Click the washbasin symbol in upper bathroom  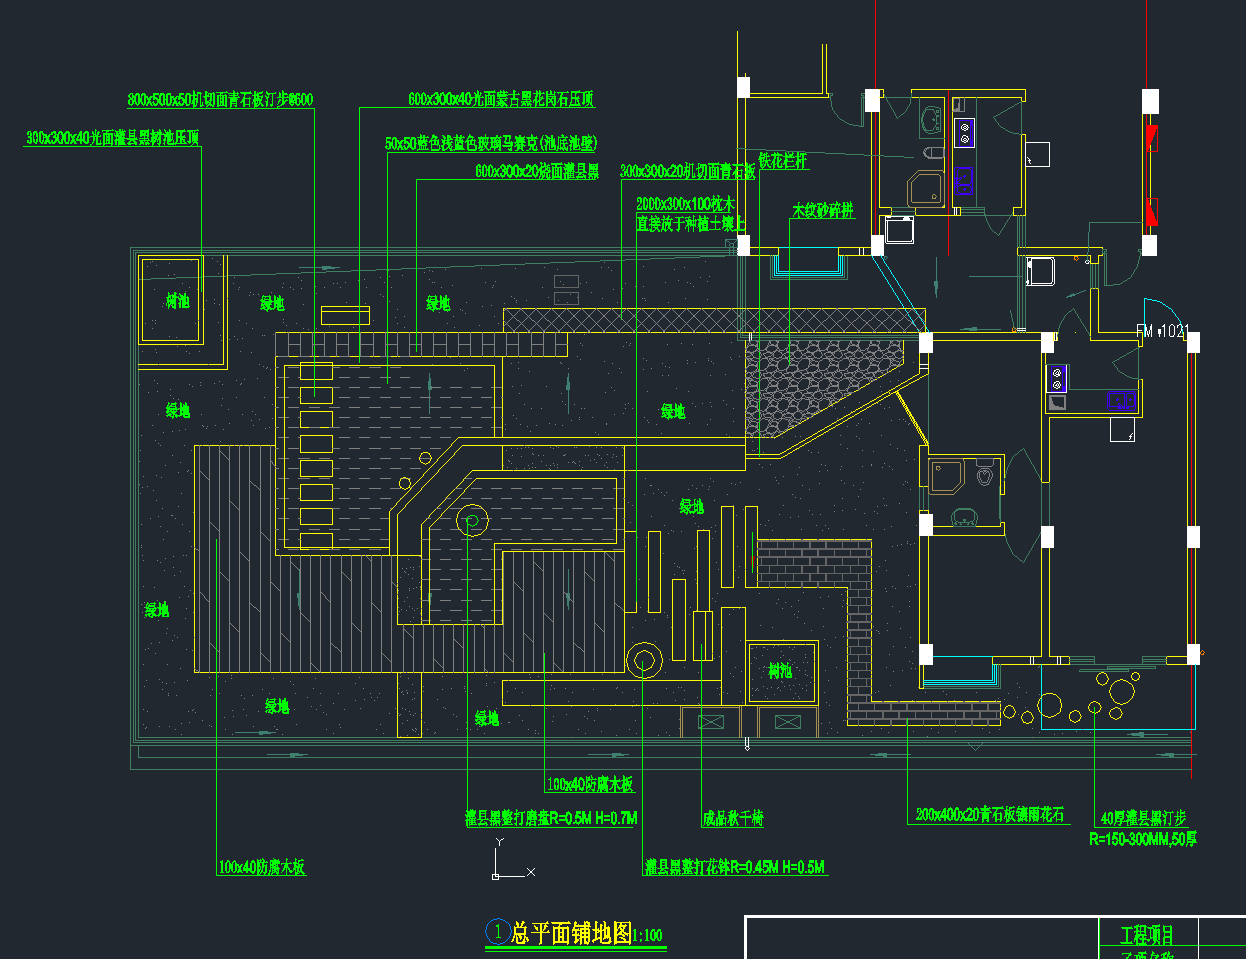931,120
